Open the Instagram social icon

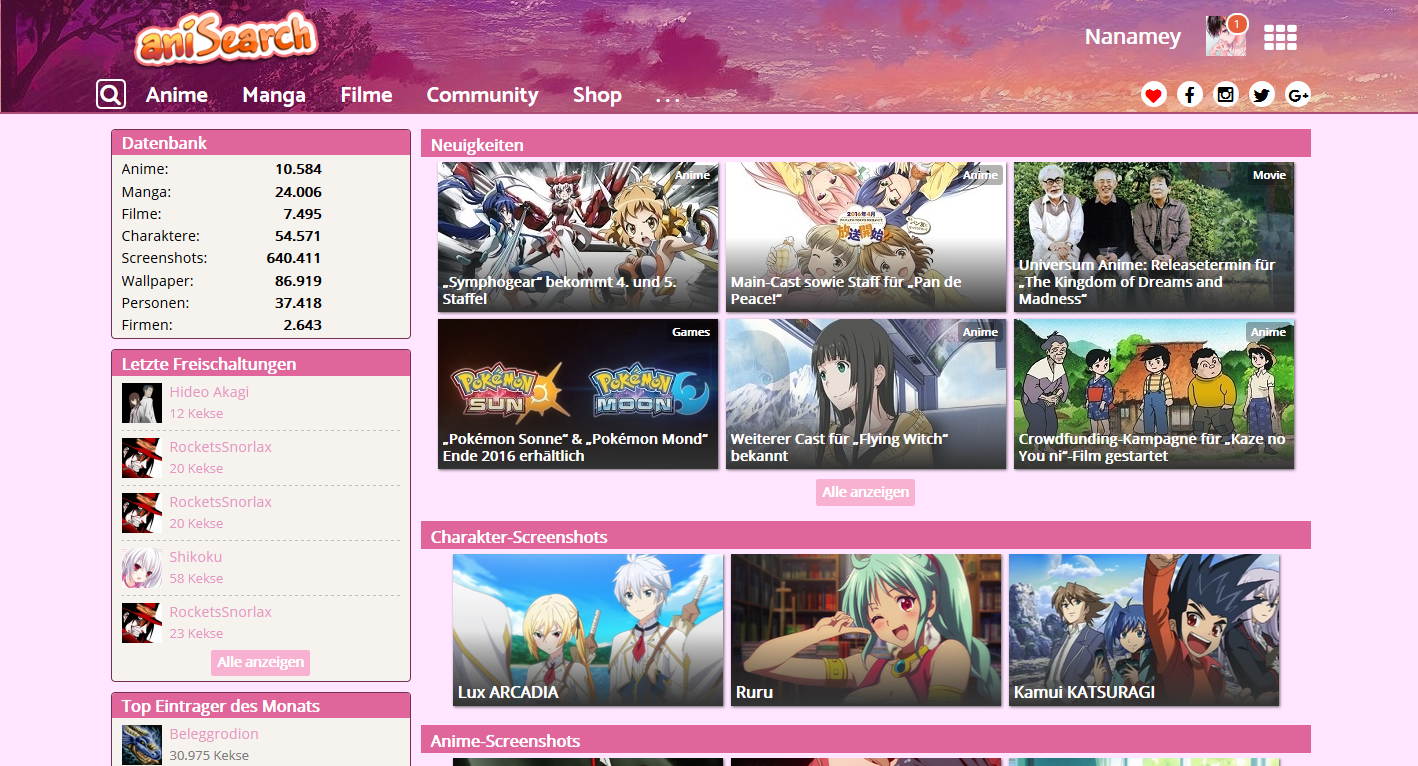click(1225, 95)
